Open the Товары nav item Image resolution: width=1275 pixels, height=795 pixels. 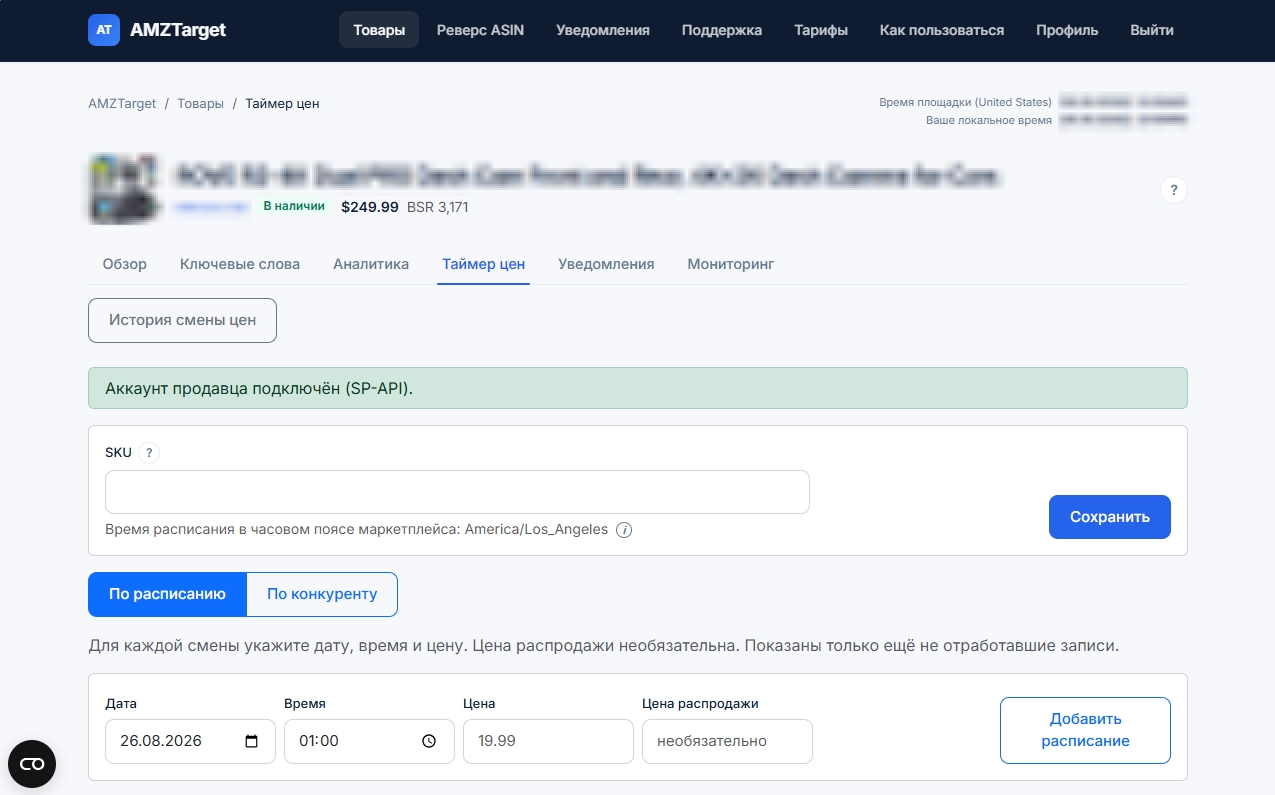(379, 30)
